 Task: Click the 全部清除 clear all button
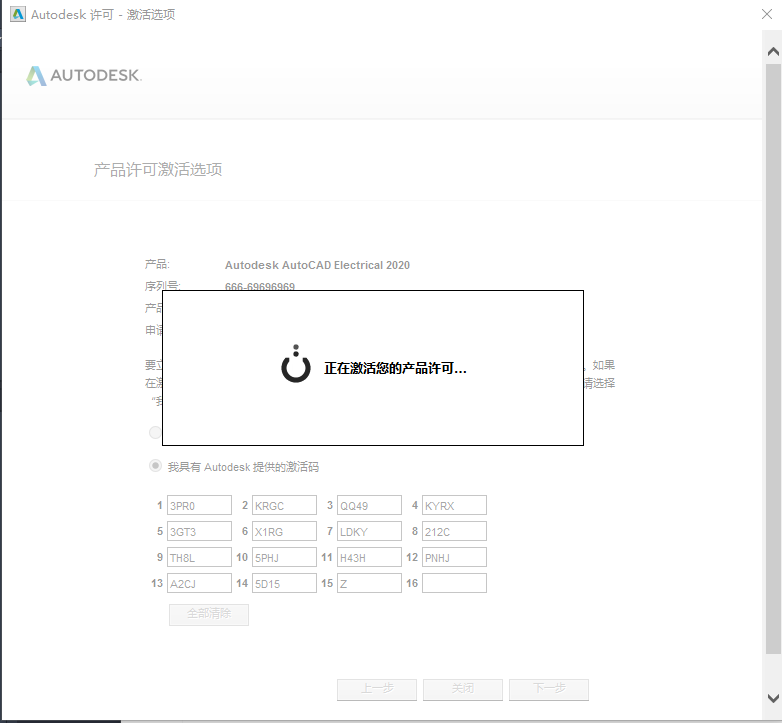click(209, 614)
